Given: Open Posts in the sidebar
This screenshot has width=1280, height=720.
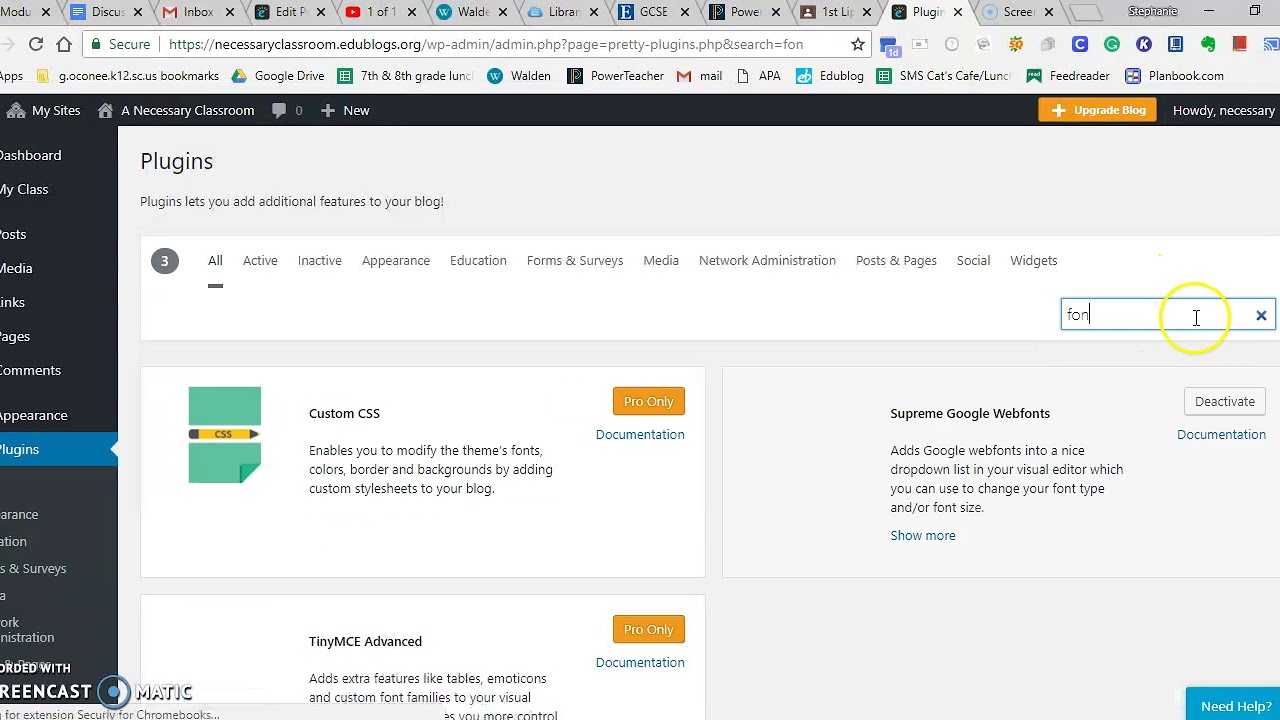Looking at the screenshot, I should (x=13, y=234).
